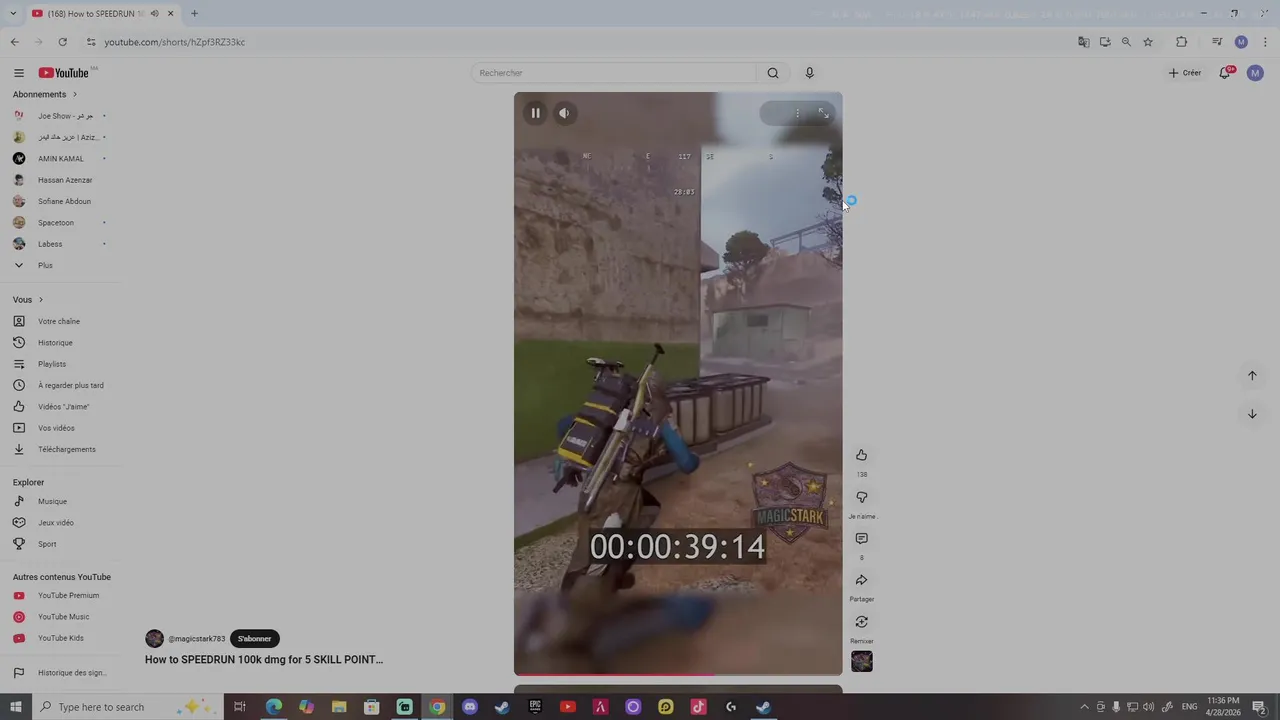
Task: Go to the previous Short arrow
Action: [x=1252, y=376]
